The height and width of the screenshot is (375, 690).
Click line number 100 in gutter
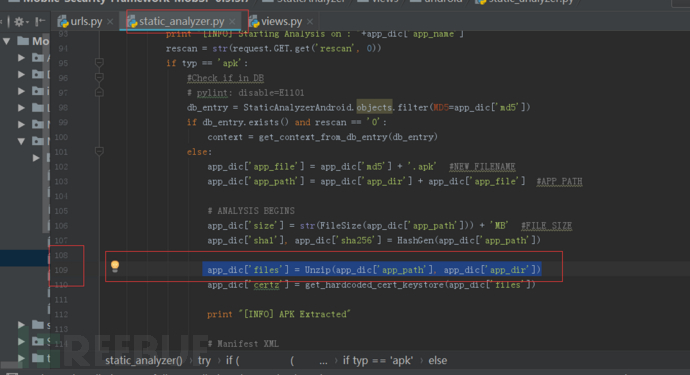(x=61, y=137)
